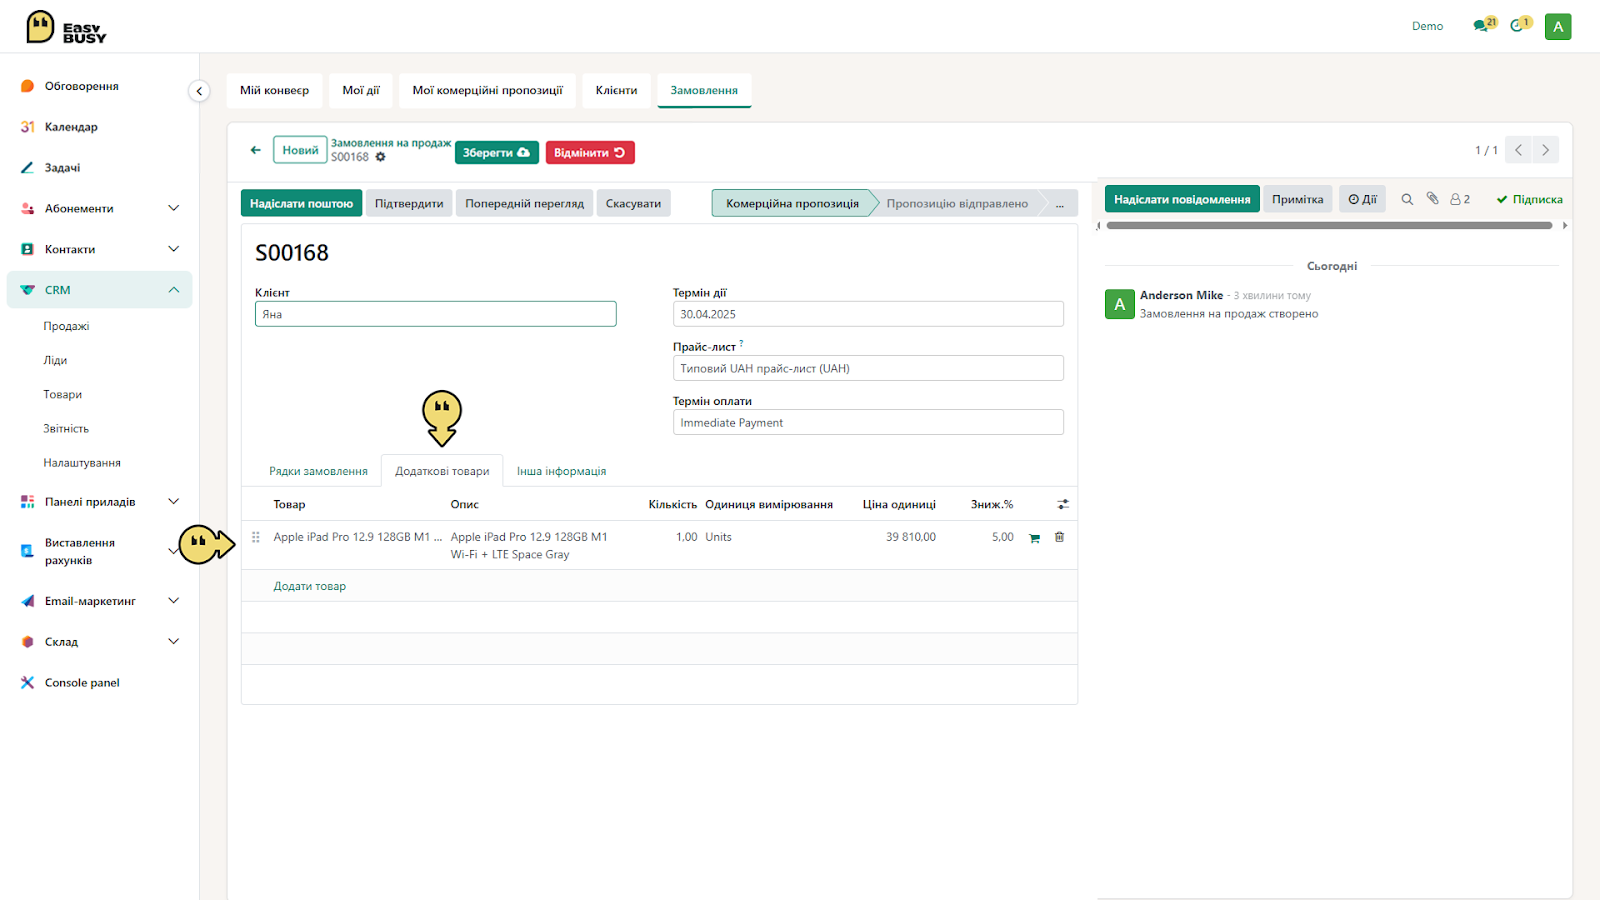
Task: Click the chatter horizontal scrollbar
Action: [1329, 226]
